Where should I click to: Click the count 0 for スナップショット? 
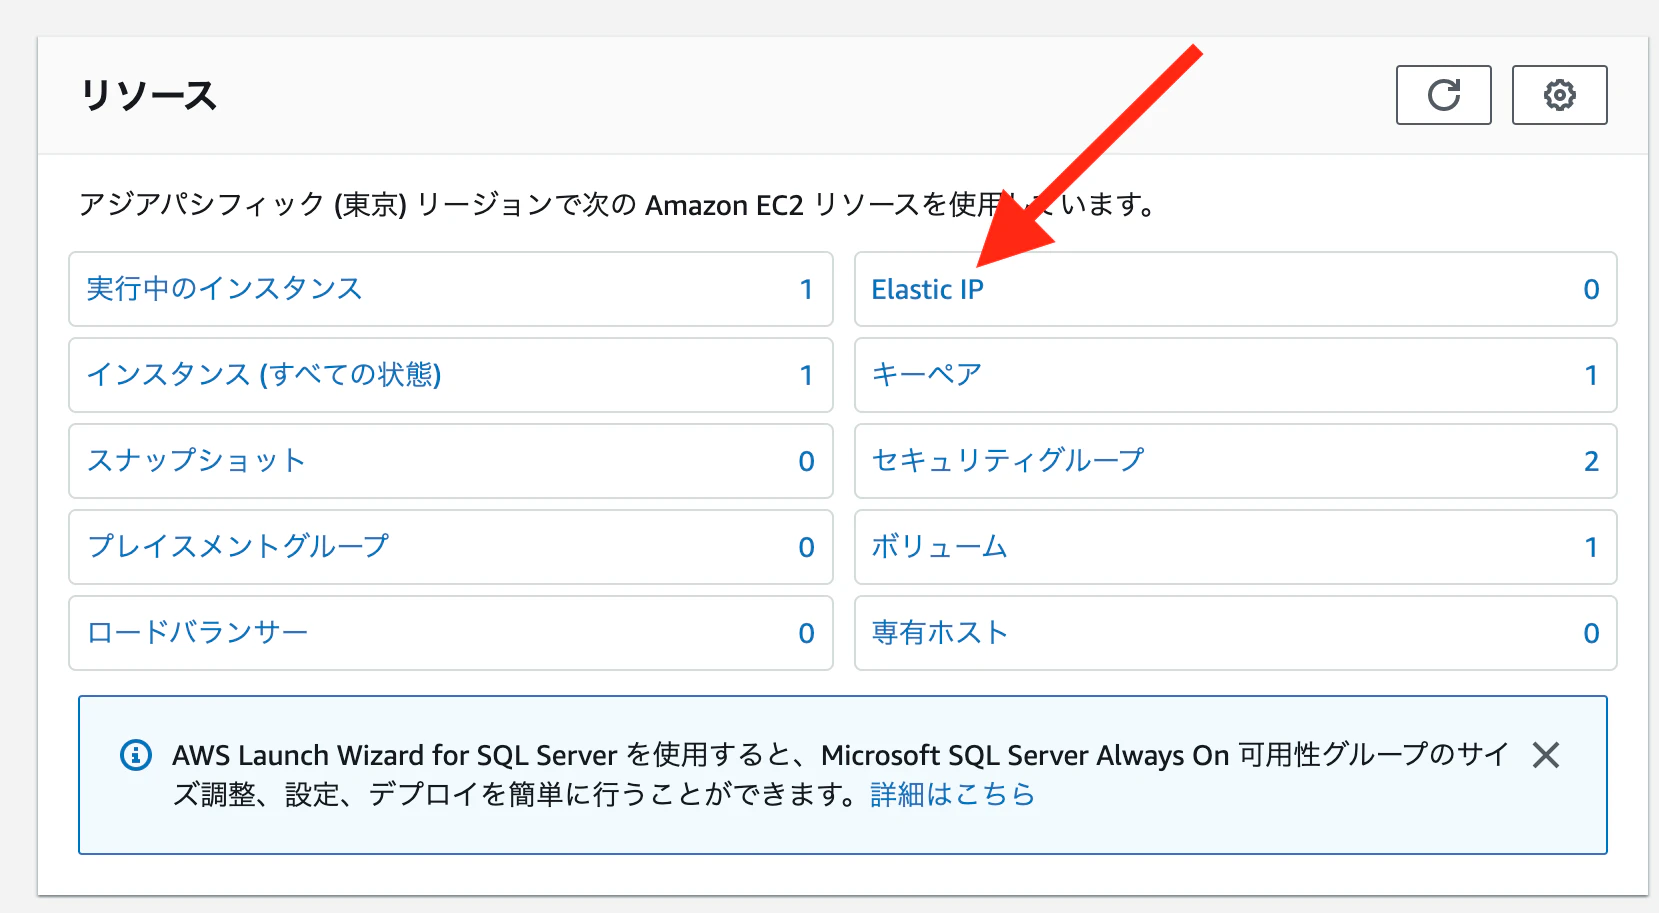(x=806, y=461)
